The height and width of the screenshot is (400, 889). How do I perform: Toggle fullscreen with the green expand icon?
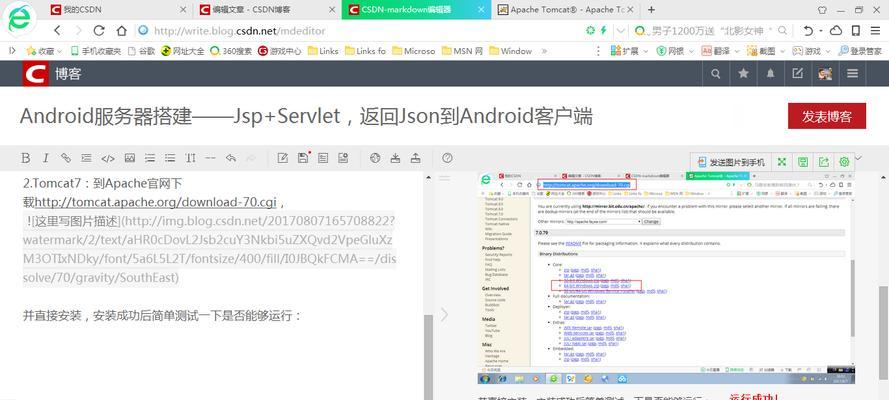tap(782, 162)
